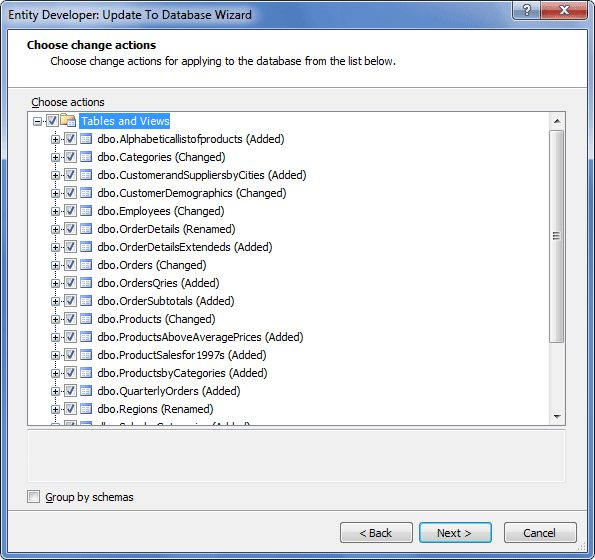
Task: Select dbo.QuarterlyOrders (Added) row text
Action: pyautogui.click(x=169, y=391)
